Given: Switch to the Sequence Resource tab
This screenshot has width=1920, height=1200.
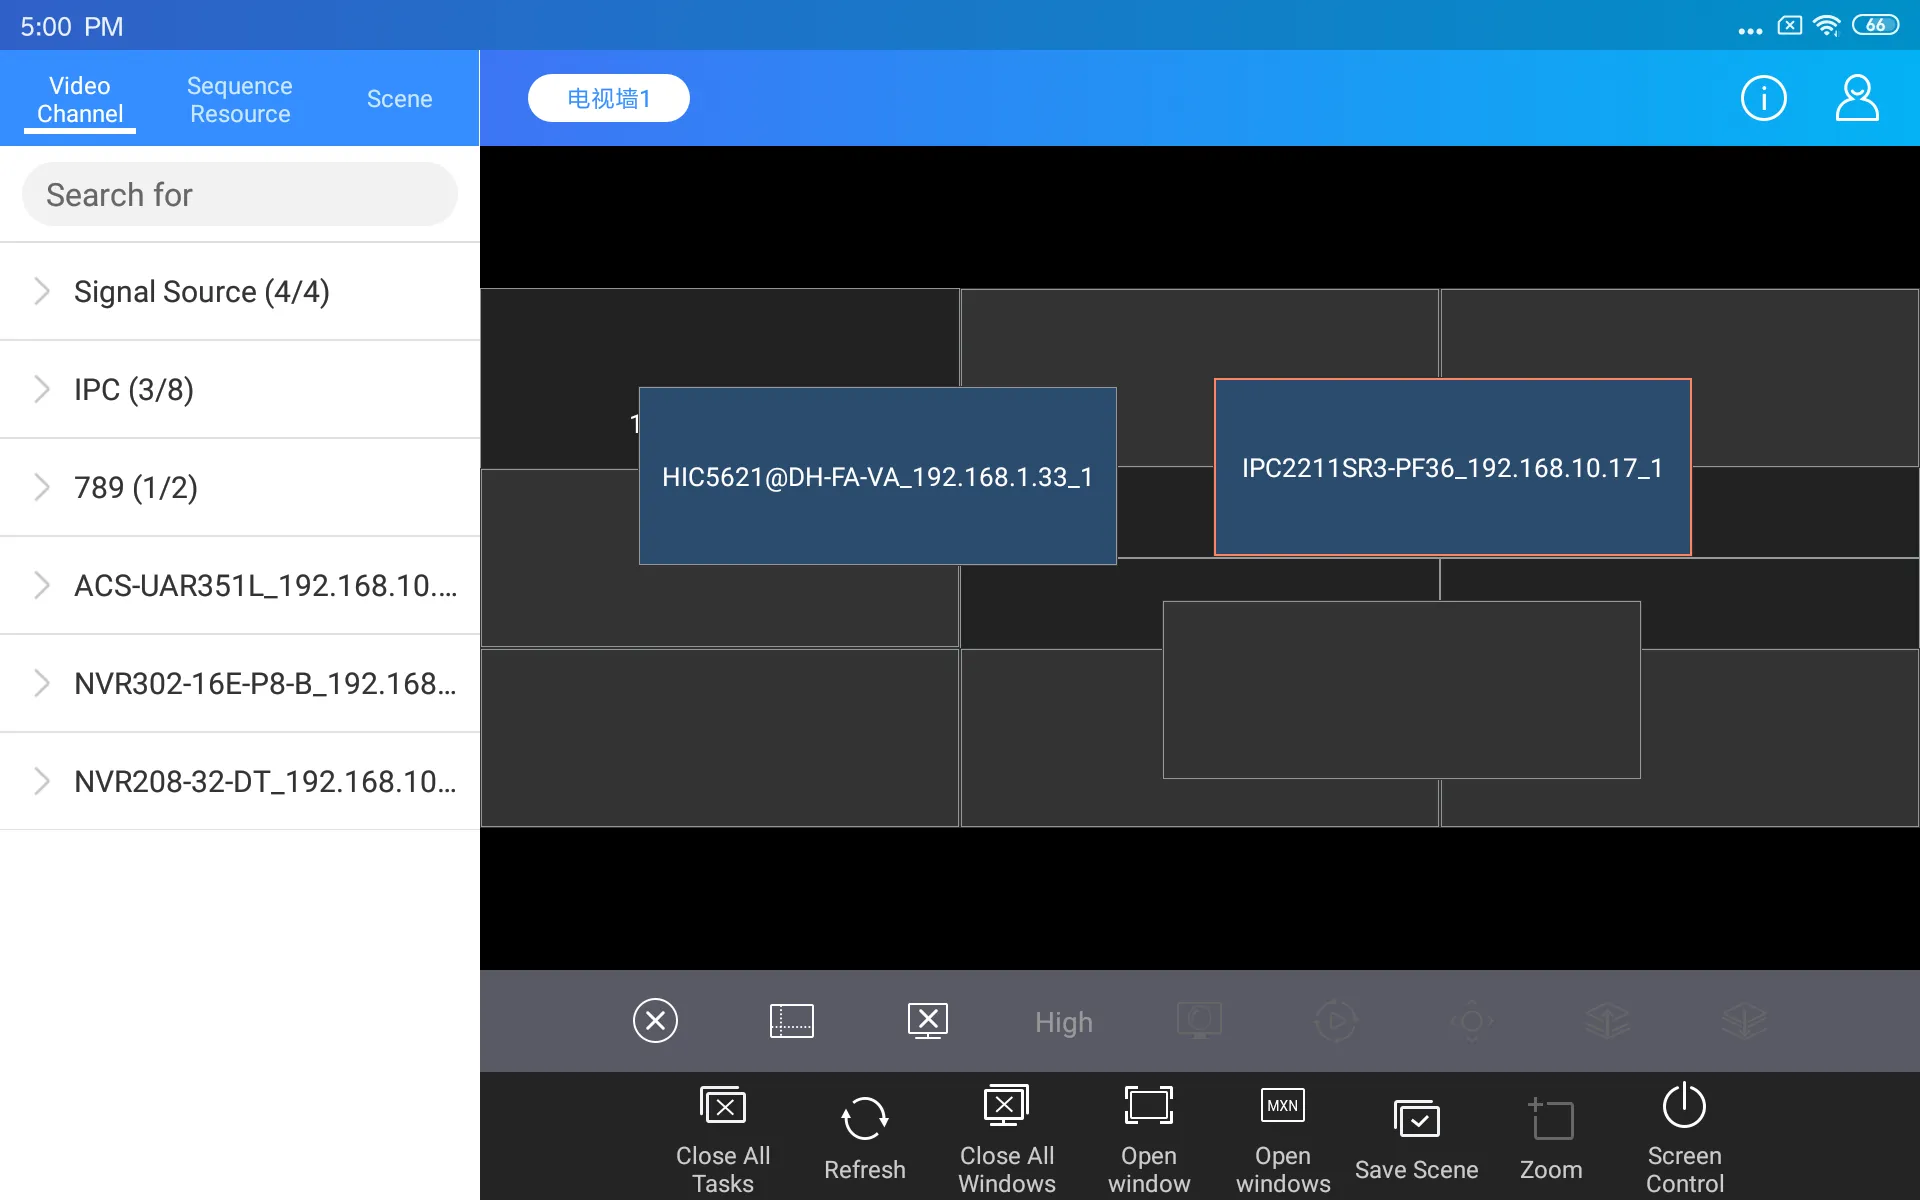Looking at the screenshot, I should click(238, 97).
